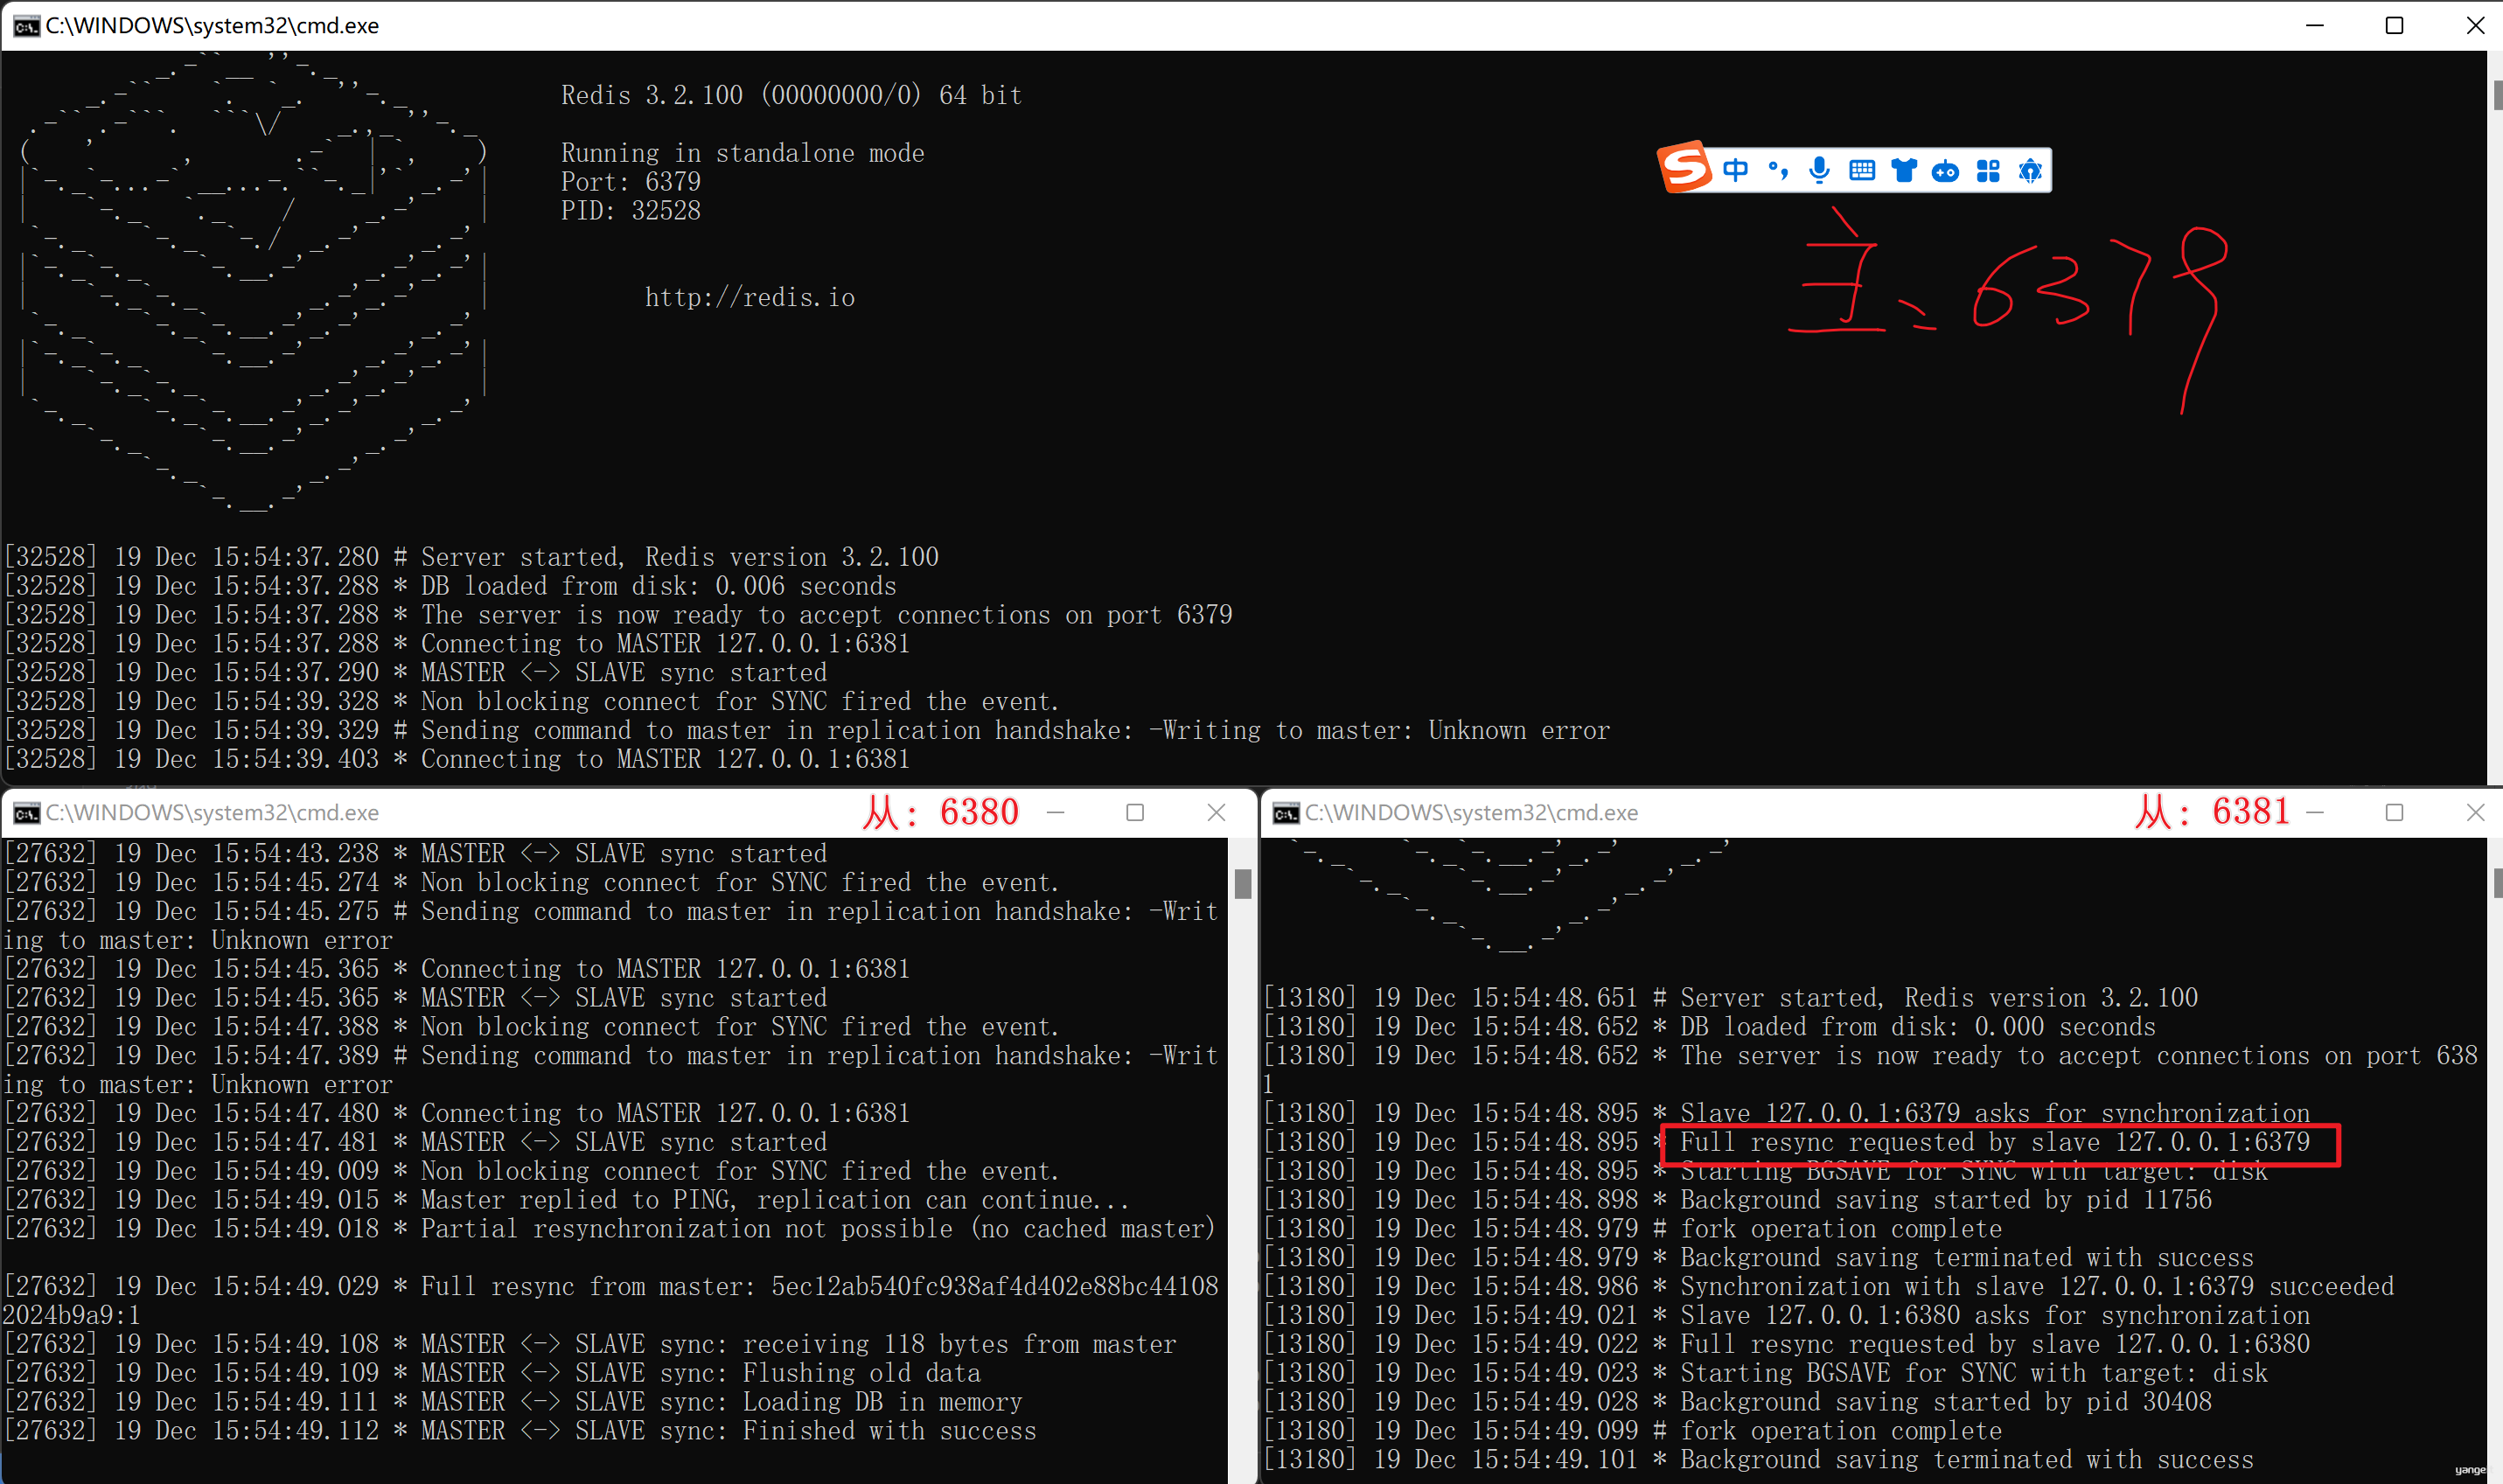
Task: Click '[13180] Server started, Redis version 3.2.100' line
Action: (1730, 998)
